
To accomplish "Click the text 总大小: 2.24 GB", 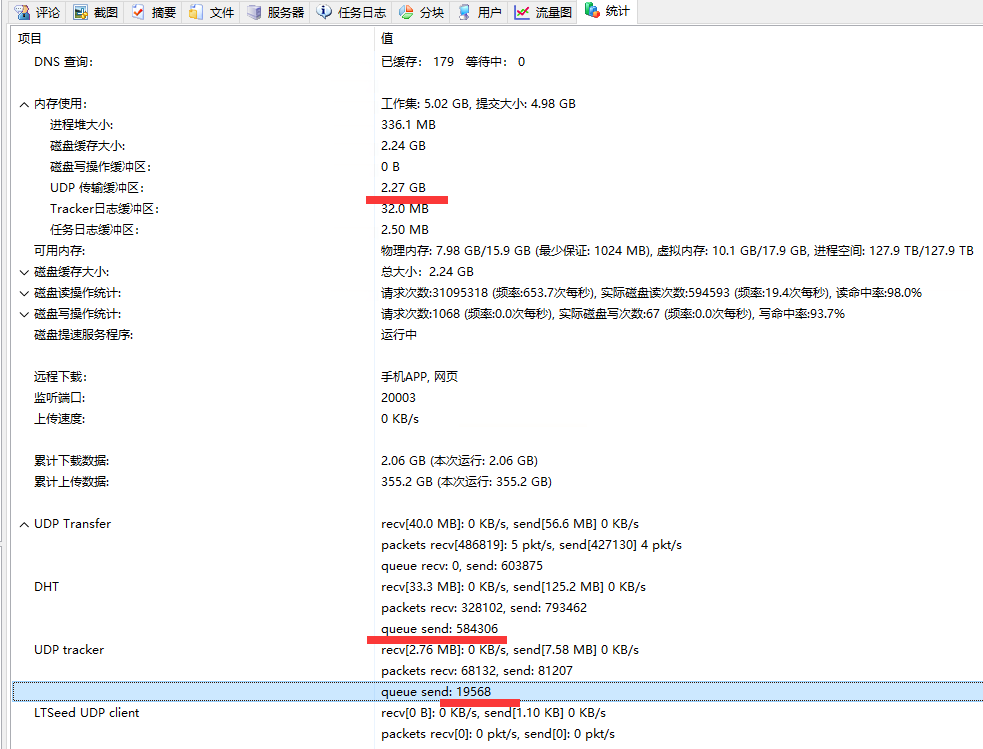I will (x=427, y=272).
